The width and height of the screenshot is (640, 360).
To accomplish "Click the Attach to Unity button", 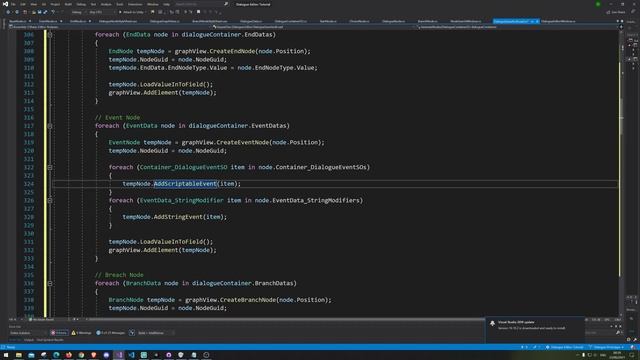I will click(x=132, y=12).
